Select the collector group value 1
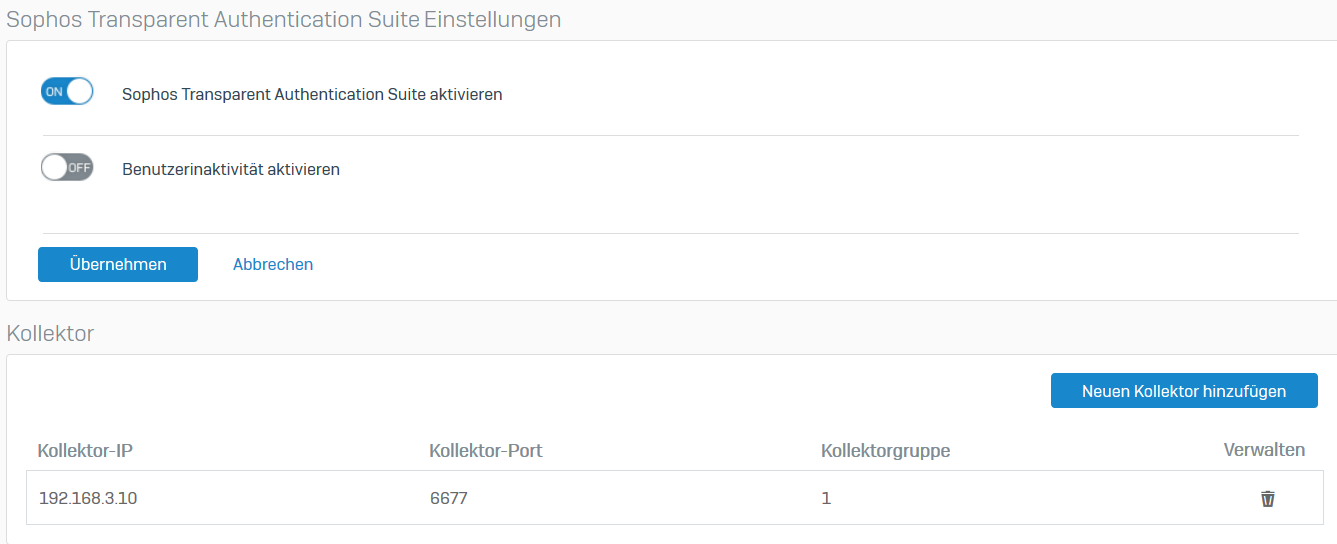1337x544 pixels. click(x=826, y=498)
